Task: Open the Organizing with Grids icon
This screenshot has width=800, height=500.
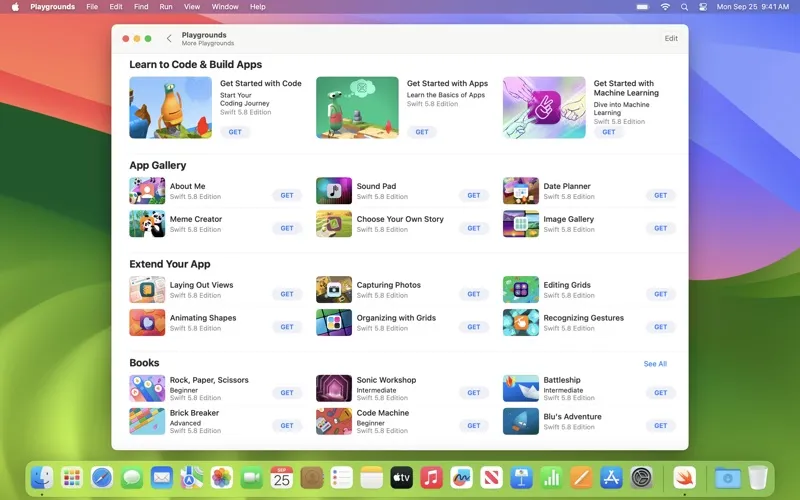Action: 334,322
